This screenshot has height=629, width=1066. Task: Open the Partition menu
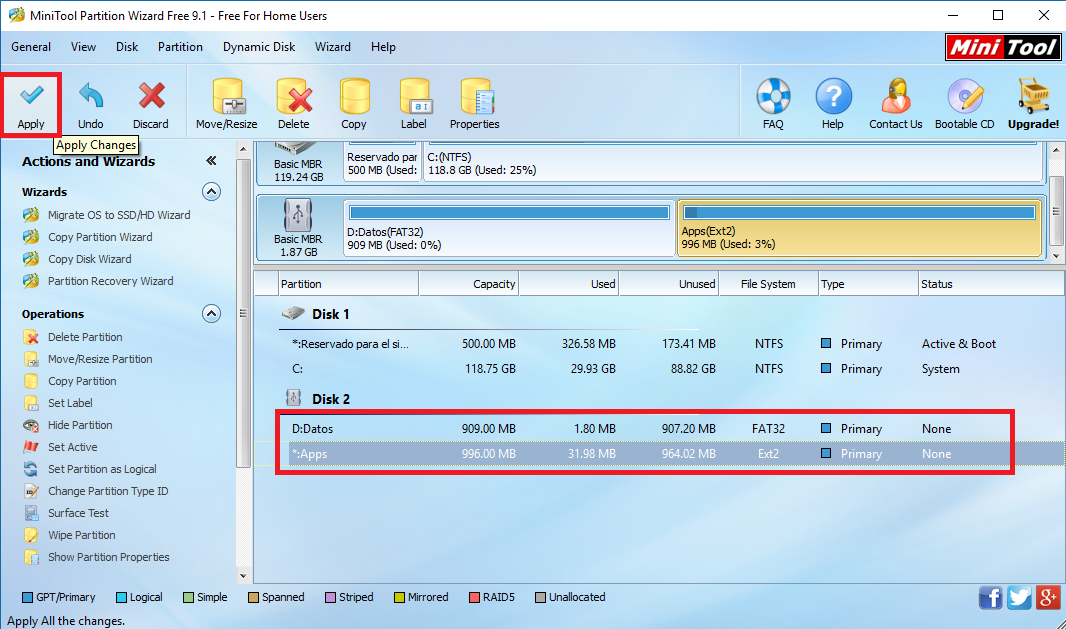180,47
